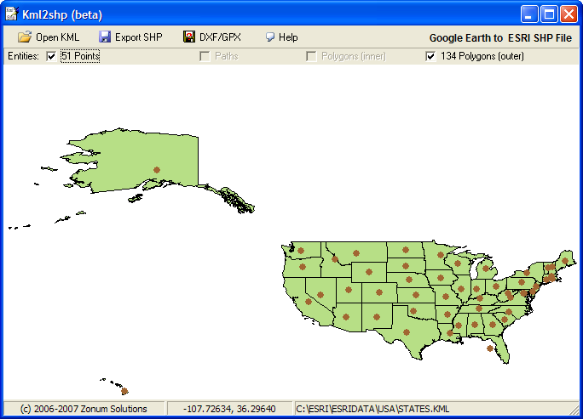Toggle the Paths checkbox

click(204, 56)
